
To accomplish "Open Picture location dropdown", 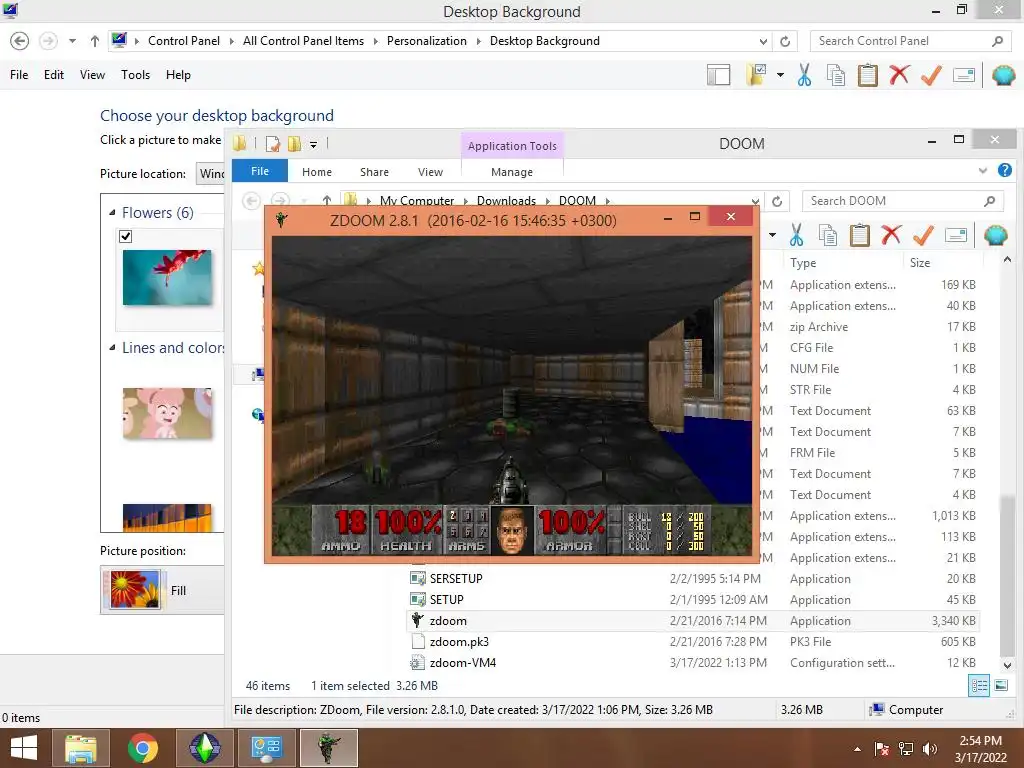I will [x=210, y=174].
